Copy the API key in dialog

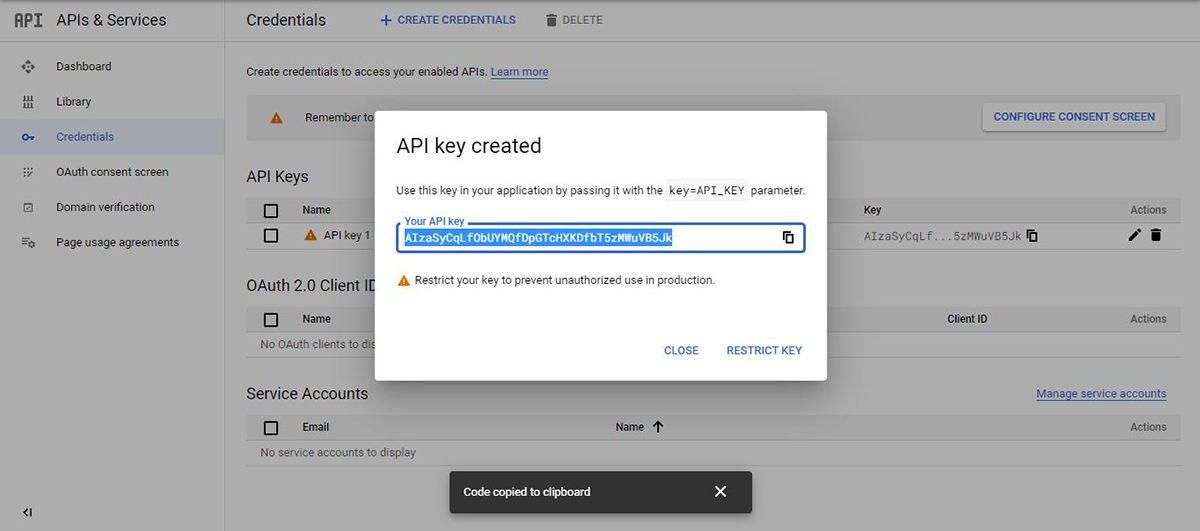[788, 238]
